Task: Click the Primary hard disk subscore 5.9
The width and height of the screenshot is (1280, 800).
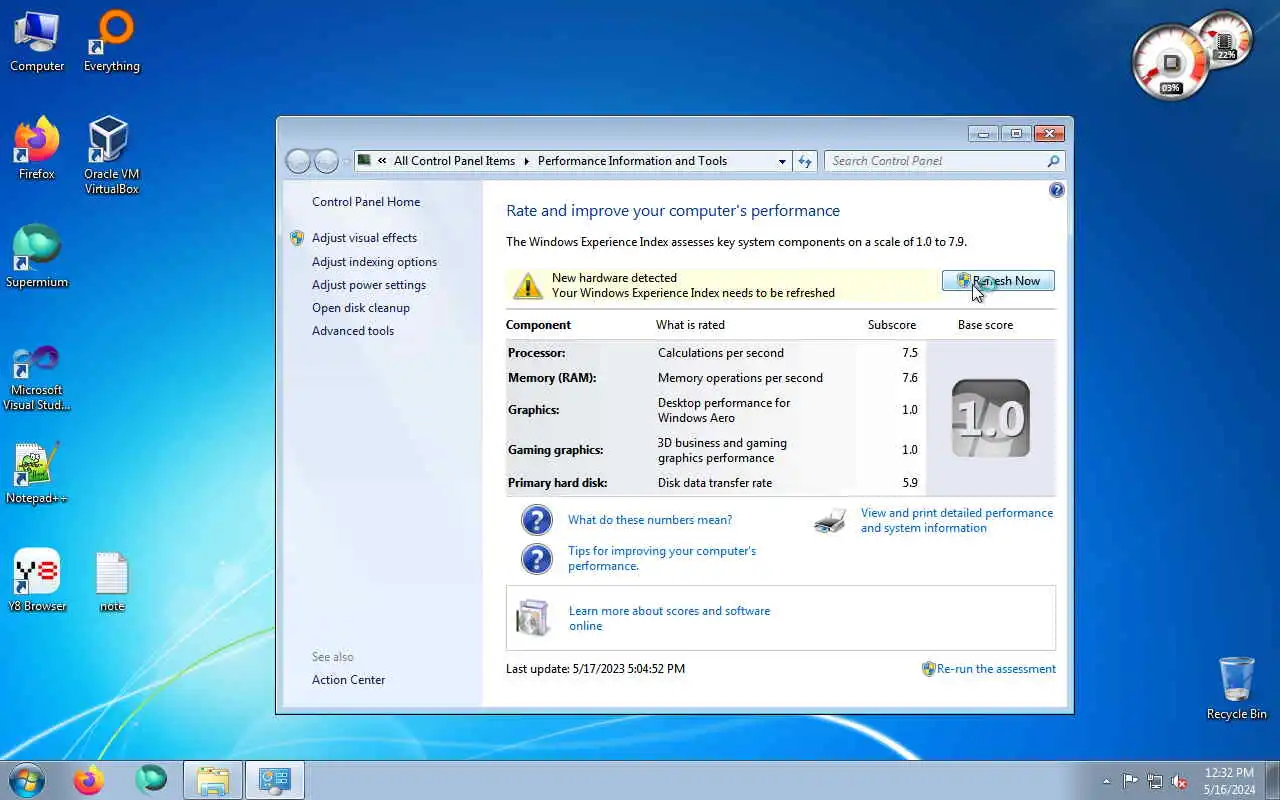Action: (x=909, y=483)
